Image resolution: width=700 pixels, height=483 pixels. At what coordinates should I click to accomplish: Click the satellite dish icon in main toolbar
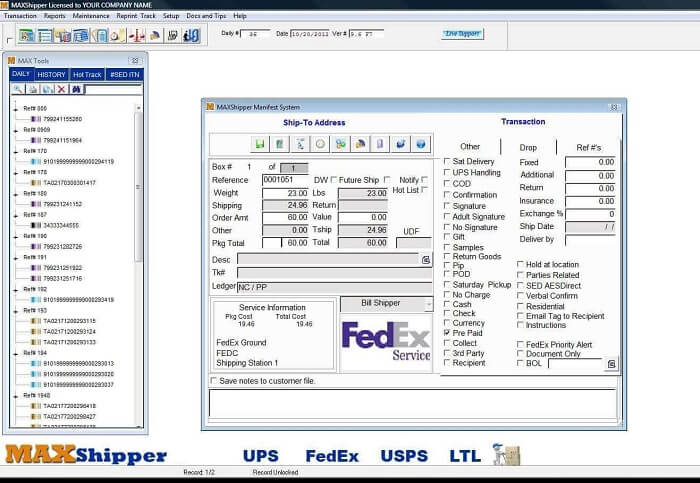(154, 35)
